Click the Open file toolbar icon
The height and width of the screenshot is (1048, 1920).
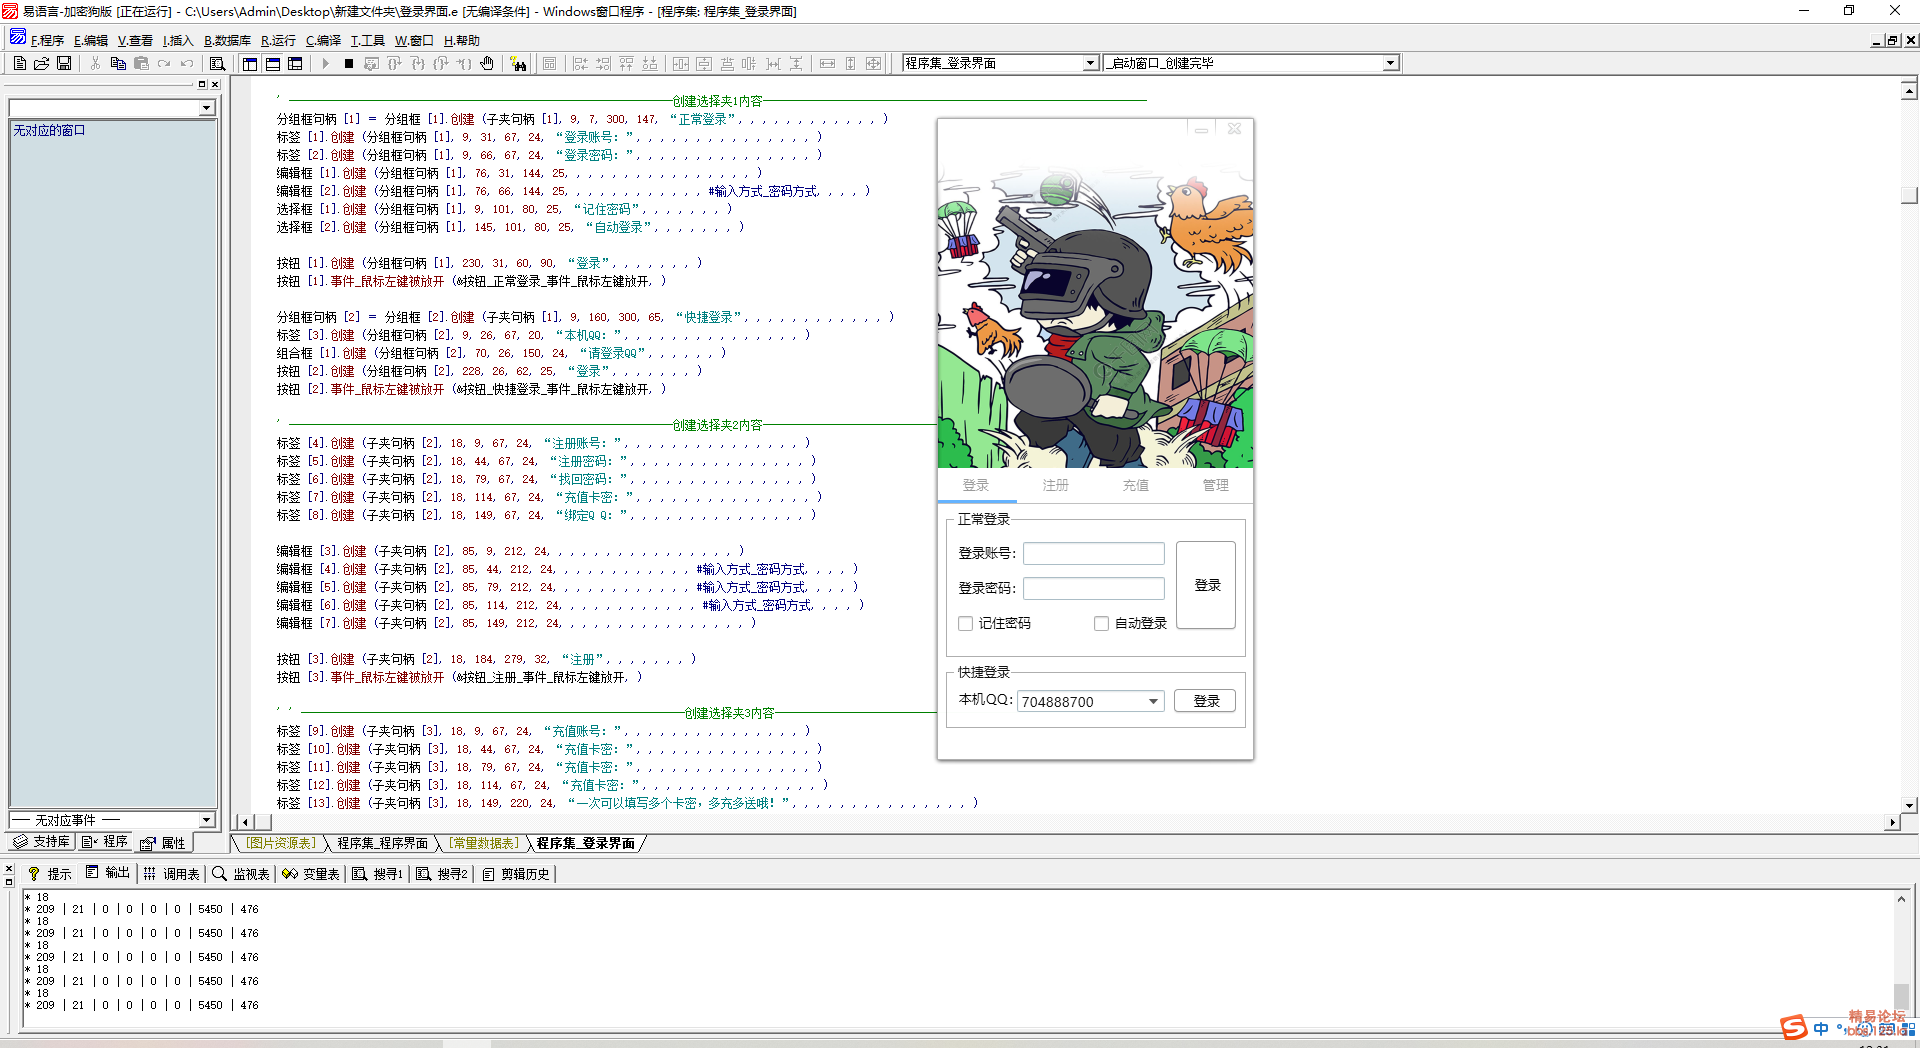coord(42,63)
